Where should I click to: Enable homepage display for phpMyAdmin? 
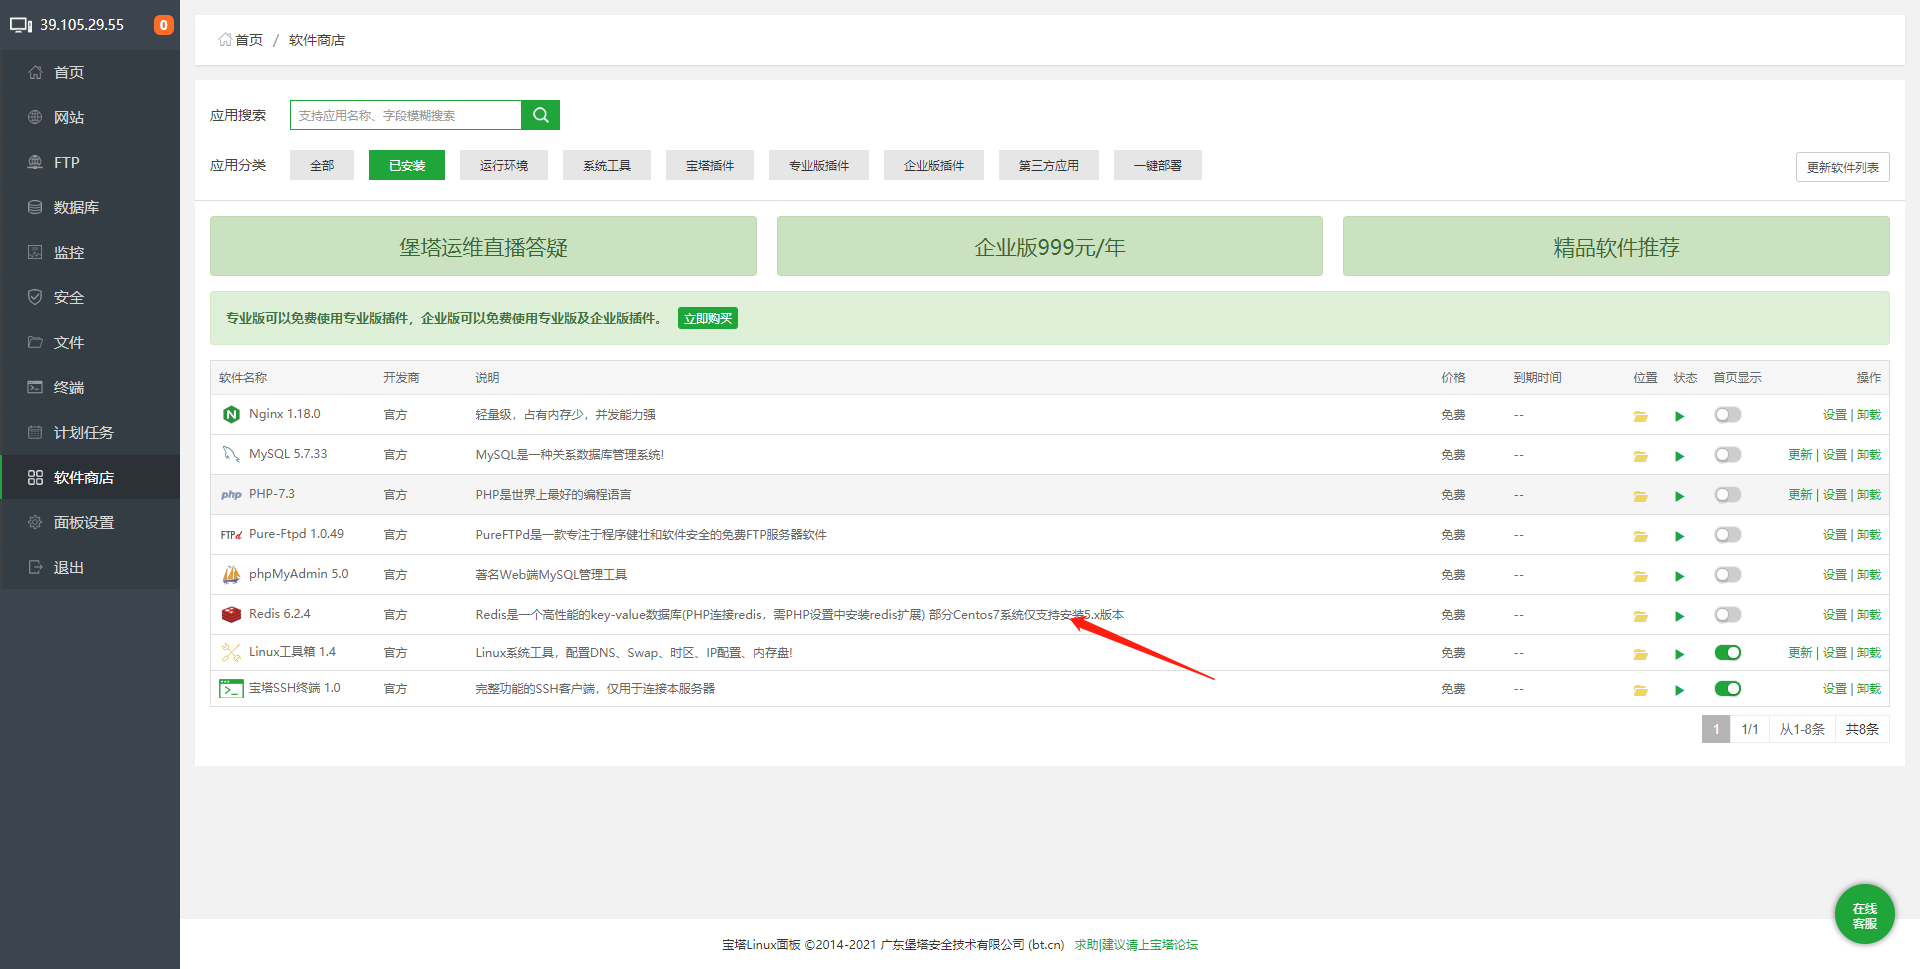click(x=1727, y=574)
